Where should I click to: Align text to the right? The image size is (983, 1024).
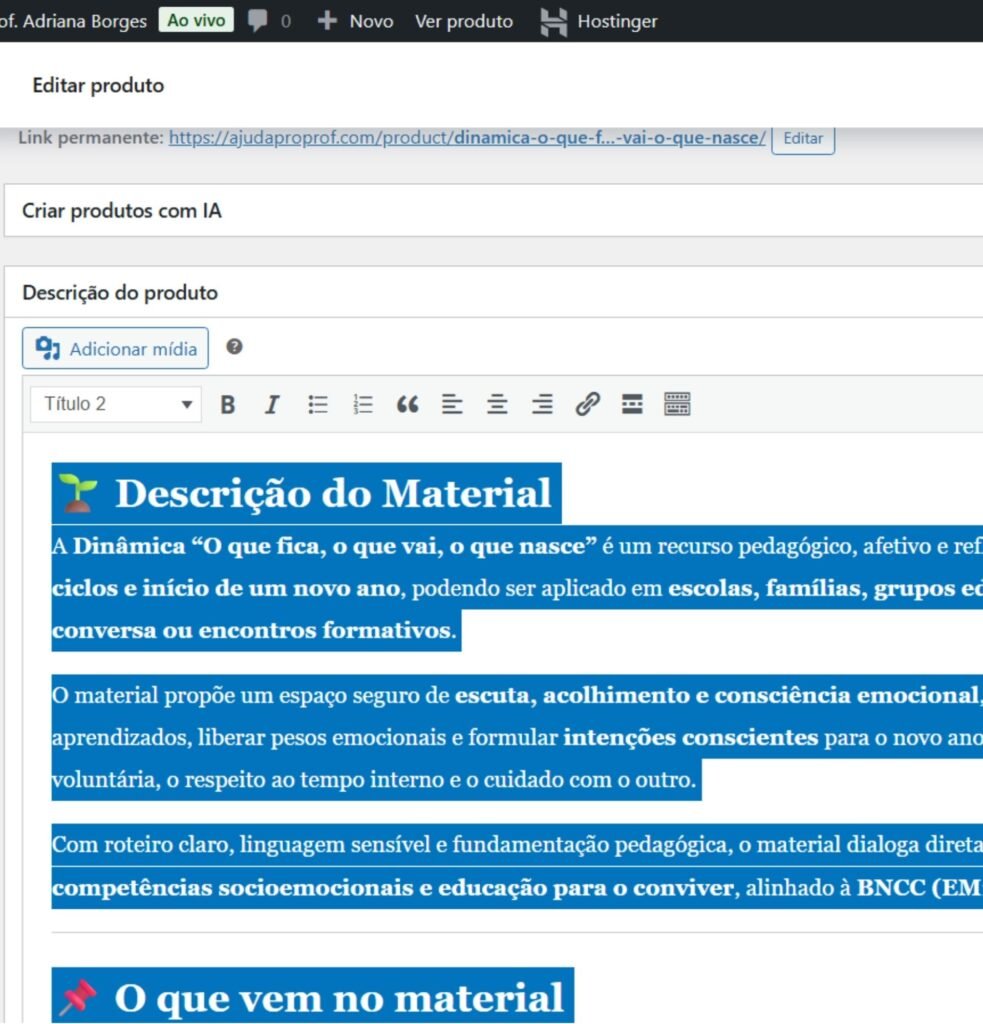(x=542, y=405)
